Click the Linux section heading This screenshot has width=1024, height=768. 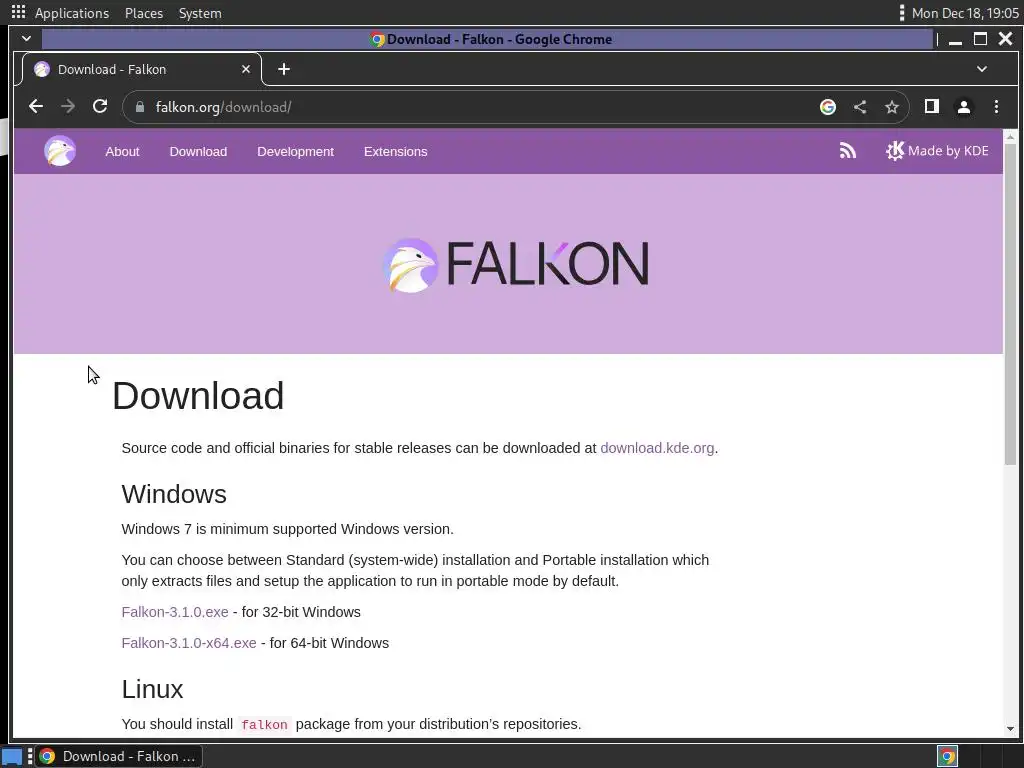click(152, 690)
